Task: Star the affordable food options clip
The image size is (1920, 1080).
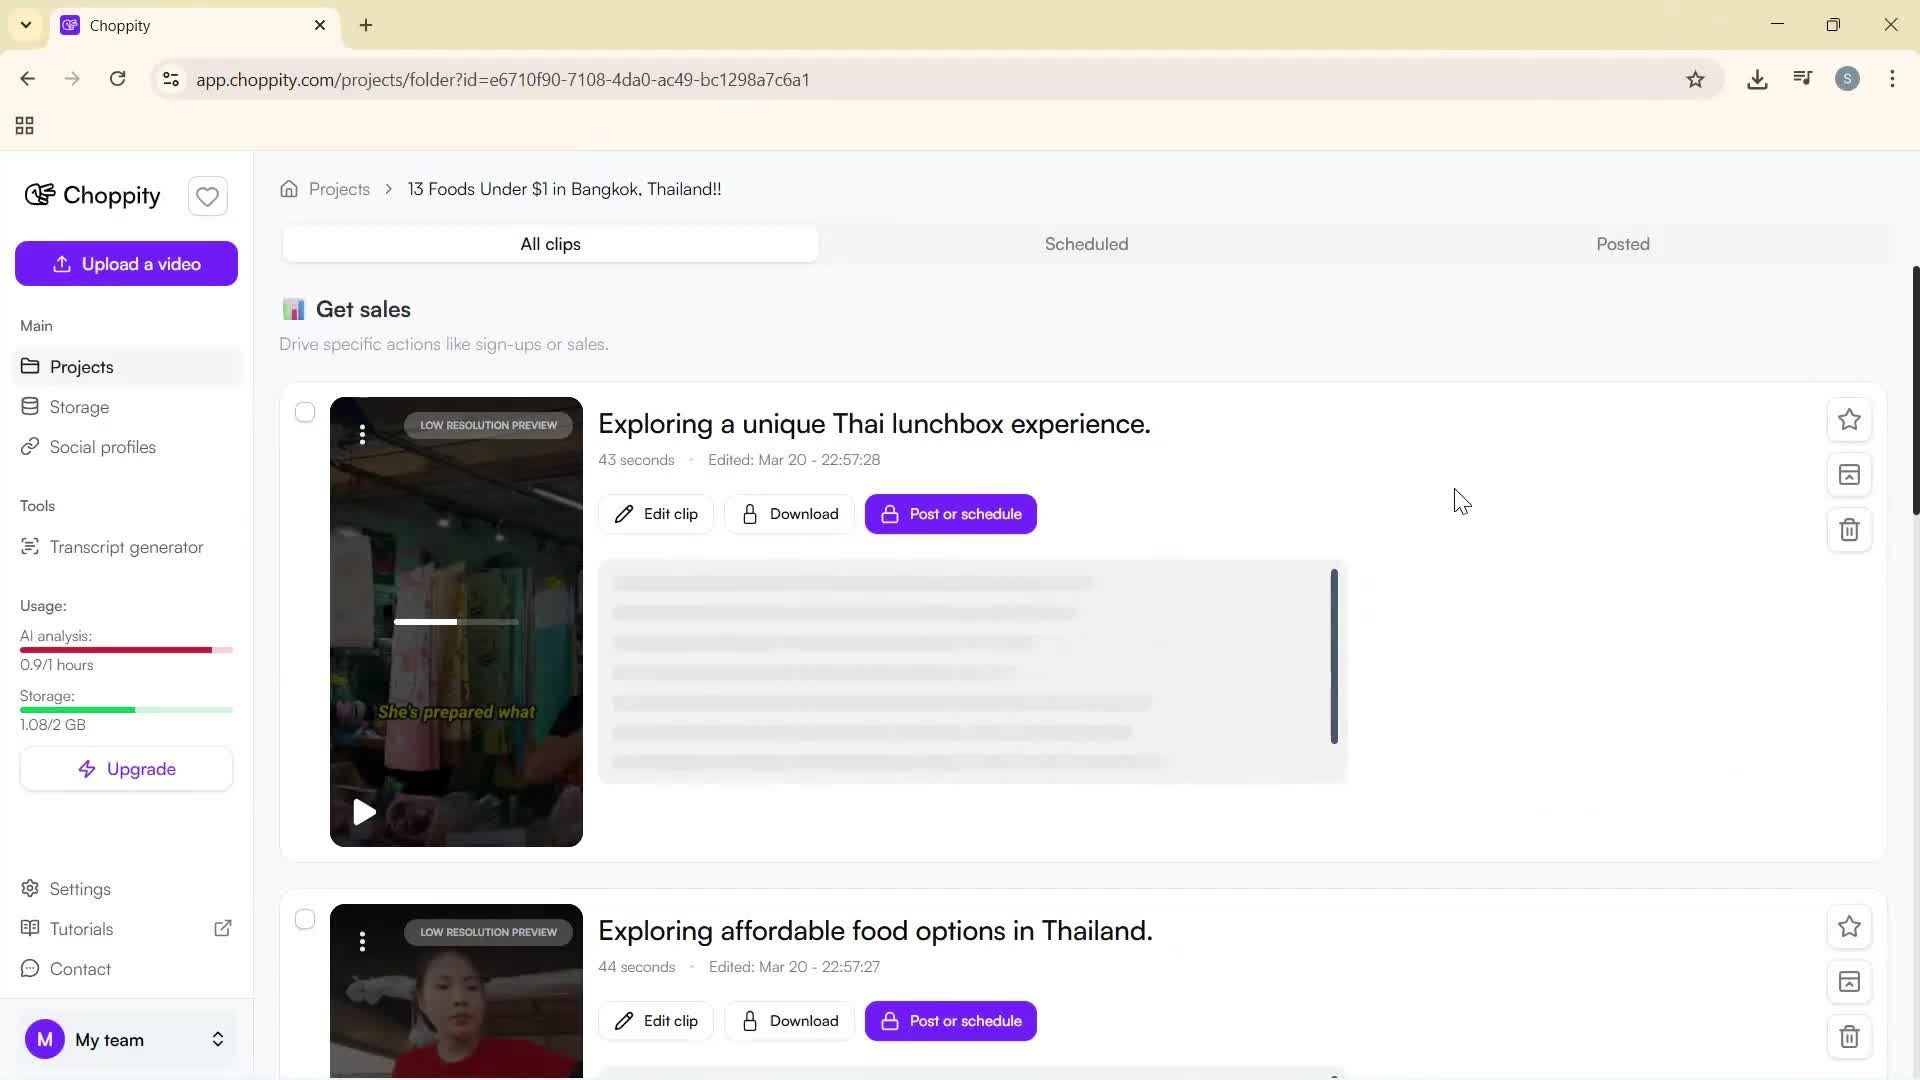Action: coord(1849,926)
